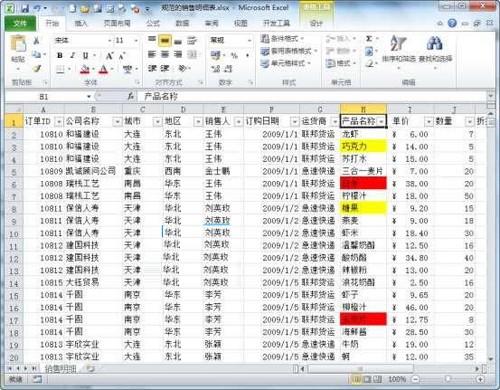
Task: Switch to the 插入 Insert ribbon tab
Action: coord(81,23)
